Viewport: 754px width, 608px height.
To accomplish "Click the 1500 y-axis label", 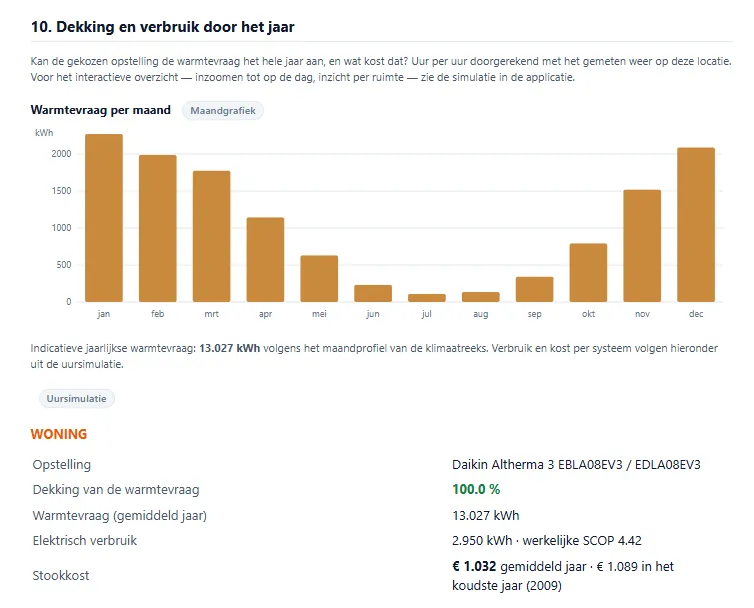I will [x=62, y=191].
